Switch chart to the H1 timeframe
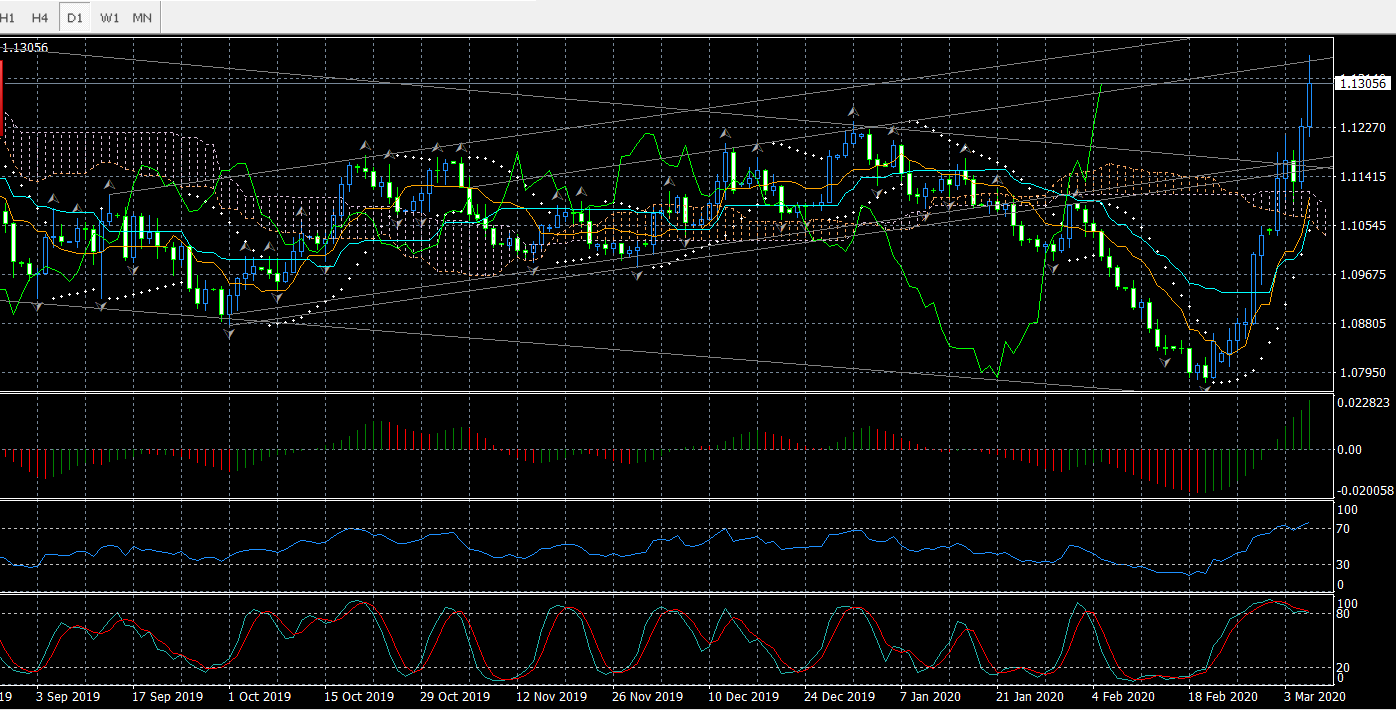This screenshot has width=1396, height=710. tap(7, 18)
